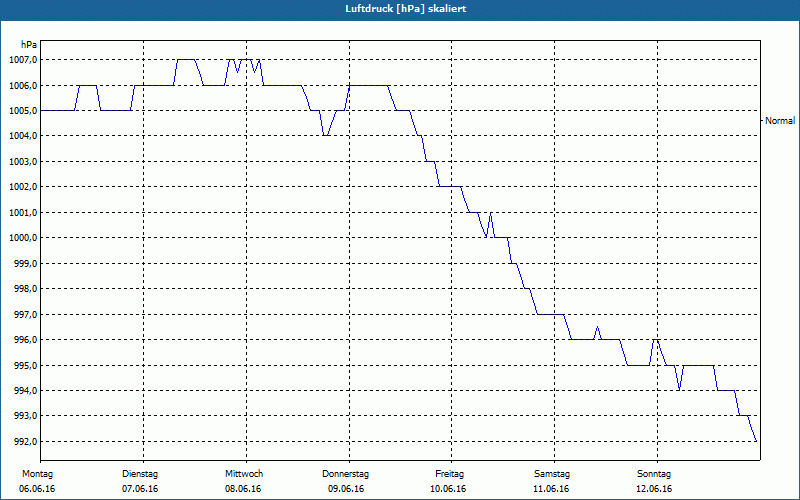Click the date 12.06.16
This screenshot has width=800, height=500.
point(654,489)
